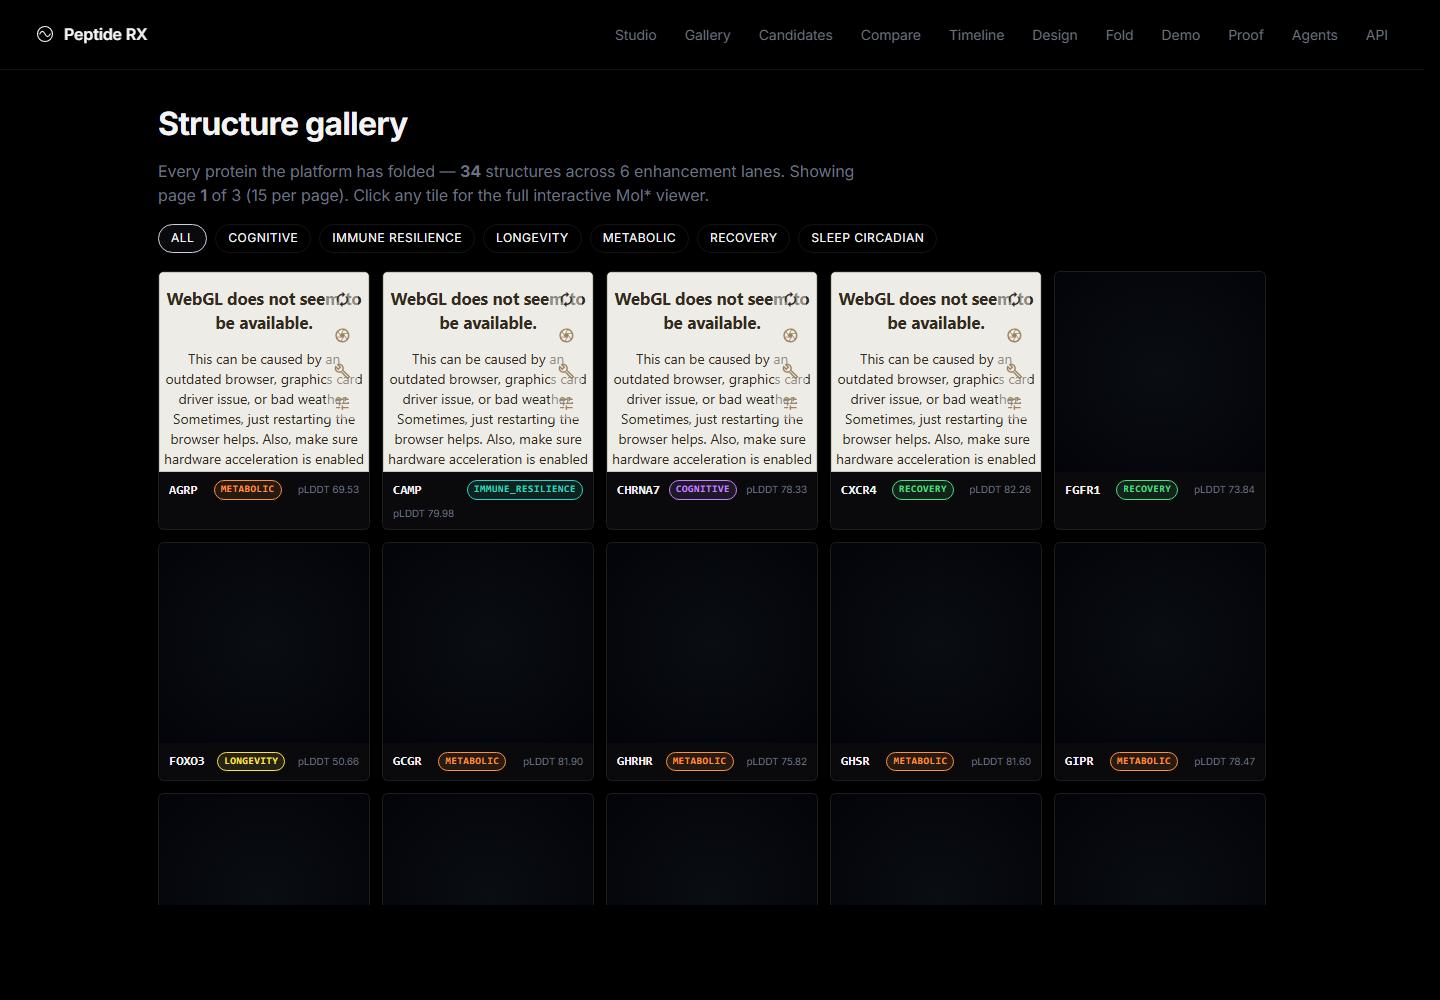The width and height of the screenshot is (1440, 1000).
Task: Click the AGRP protein name
Action: click(183, 490)
